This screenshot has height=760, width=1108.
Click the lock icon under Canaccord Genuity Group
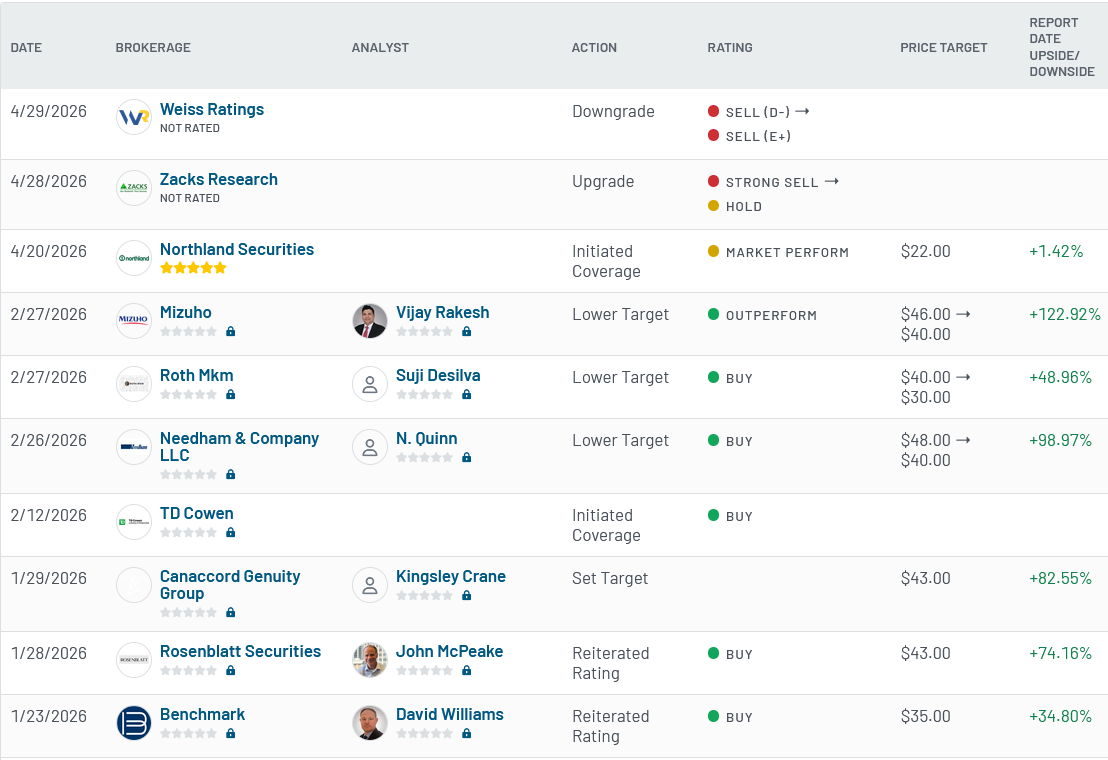coord(230,612)
